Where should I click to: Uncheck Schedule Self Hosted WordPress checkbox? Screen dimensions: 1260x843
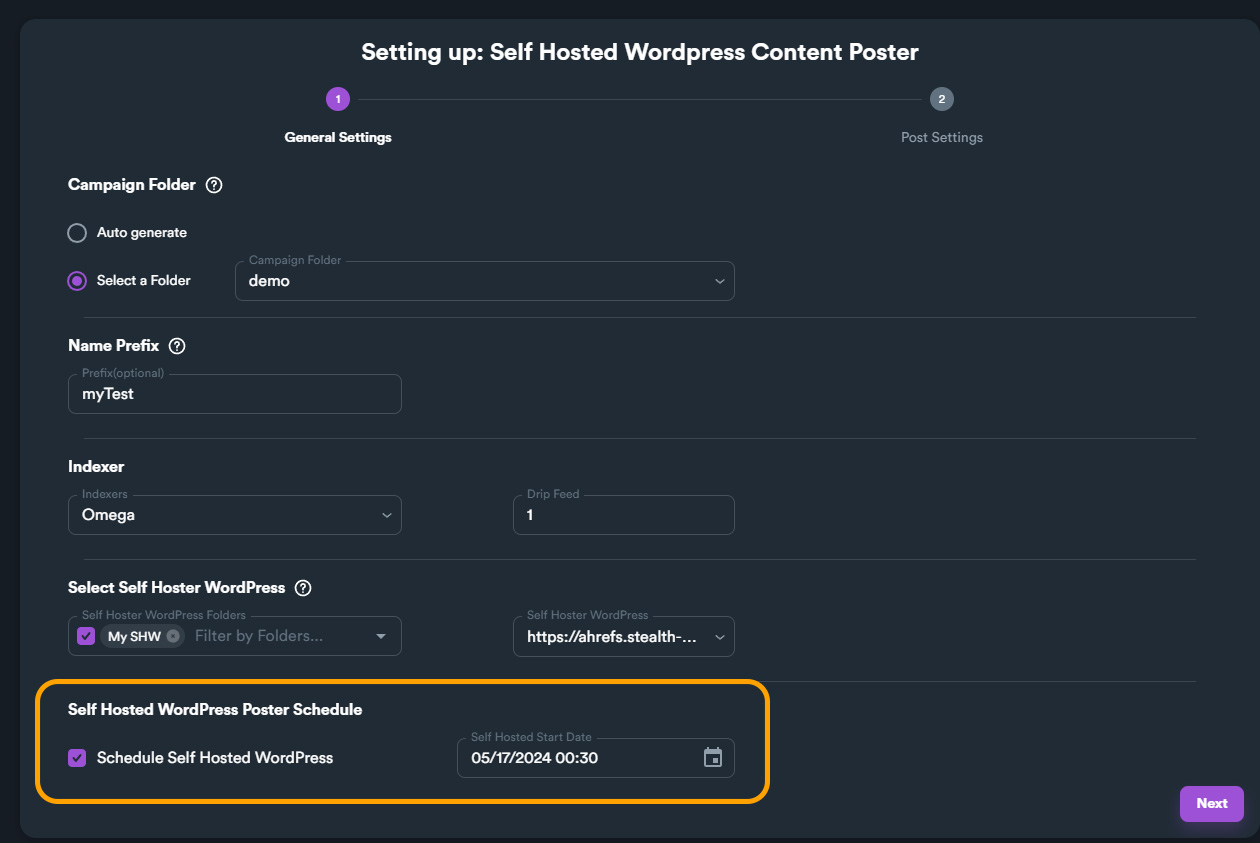77,758
